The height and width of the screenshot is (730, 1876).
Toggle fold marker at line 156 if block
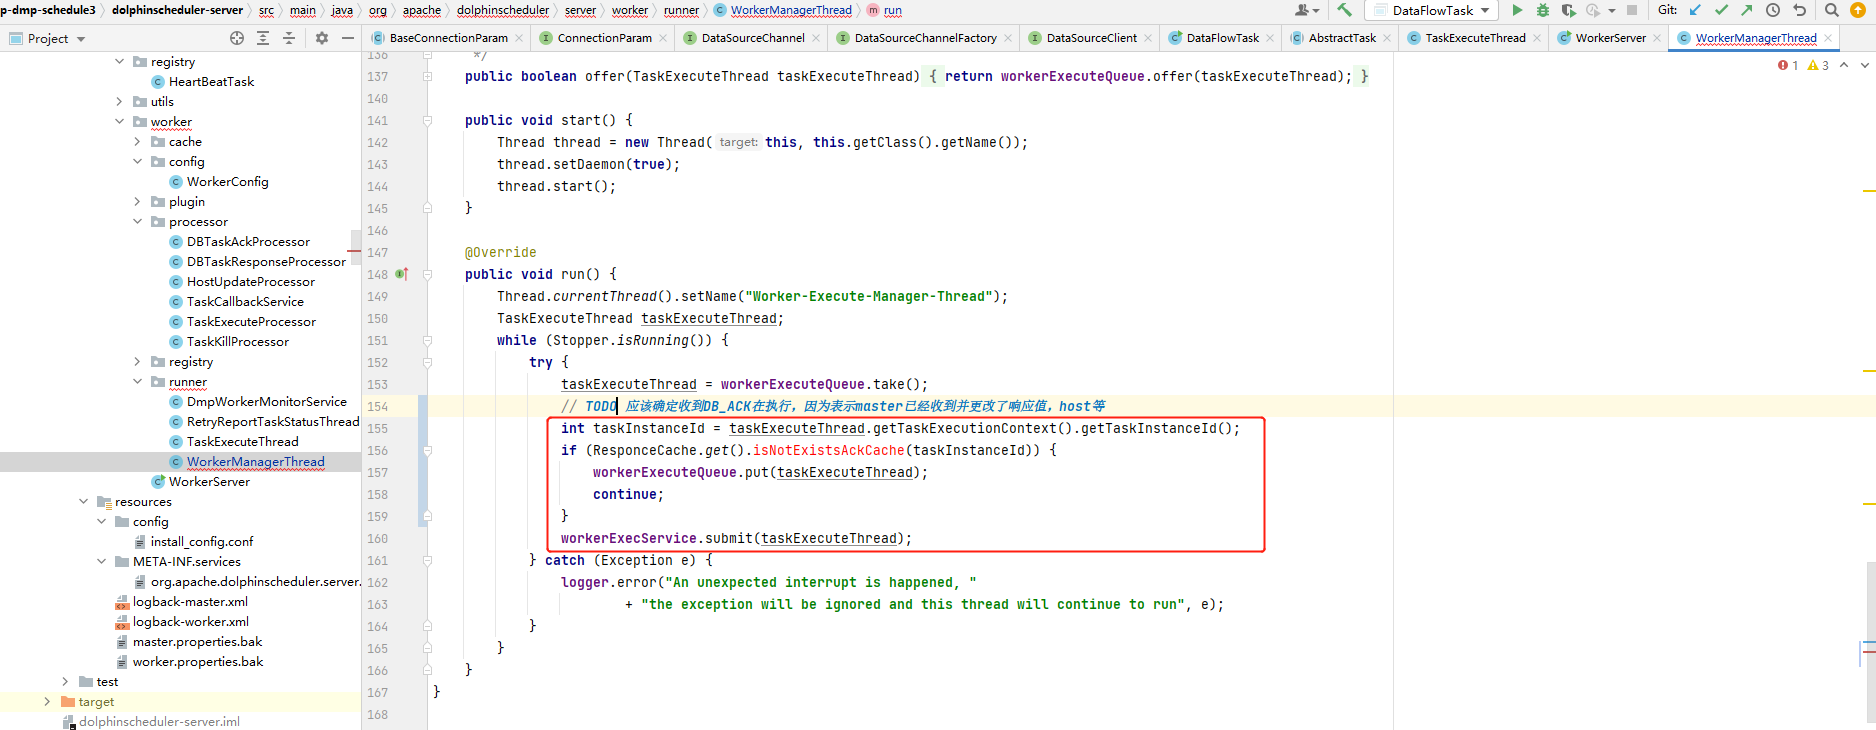click(x=427, y=450)
